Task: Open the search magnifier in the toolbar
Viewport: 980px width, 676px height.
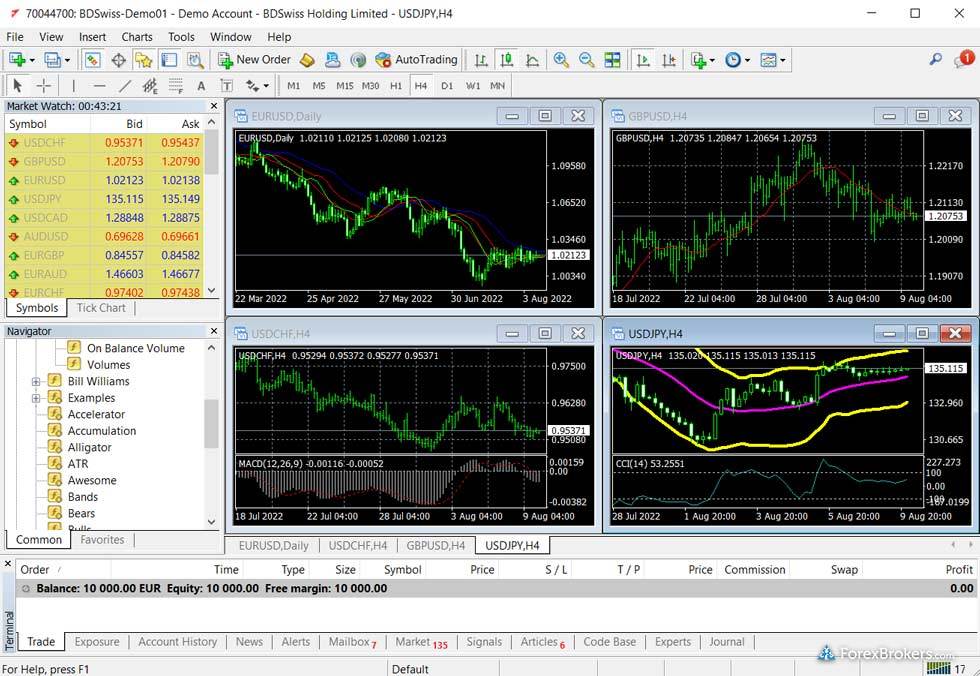Action: [936, 59]
